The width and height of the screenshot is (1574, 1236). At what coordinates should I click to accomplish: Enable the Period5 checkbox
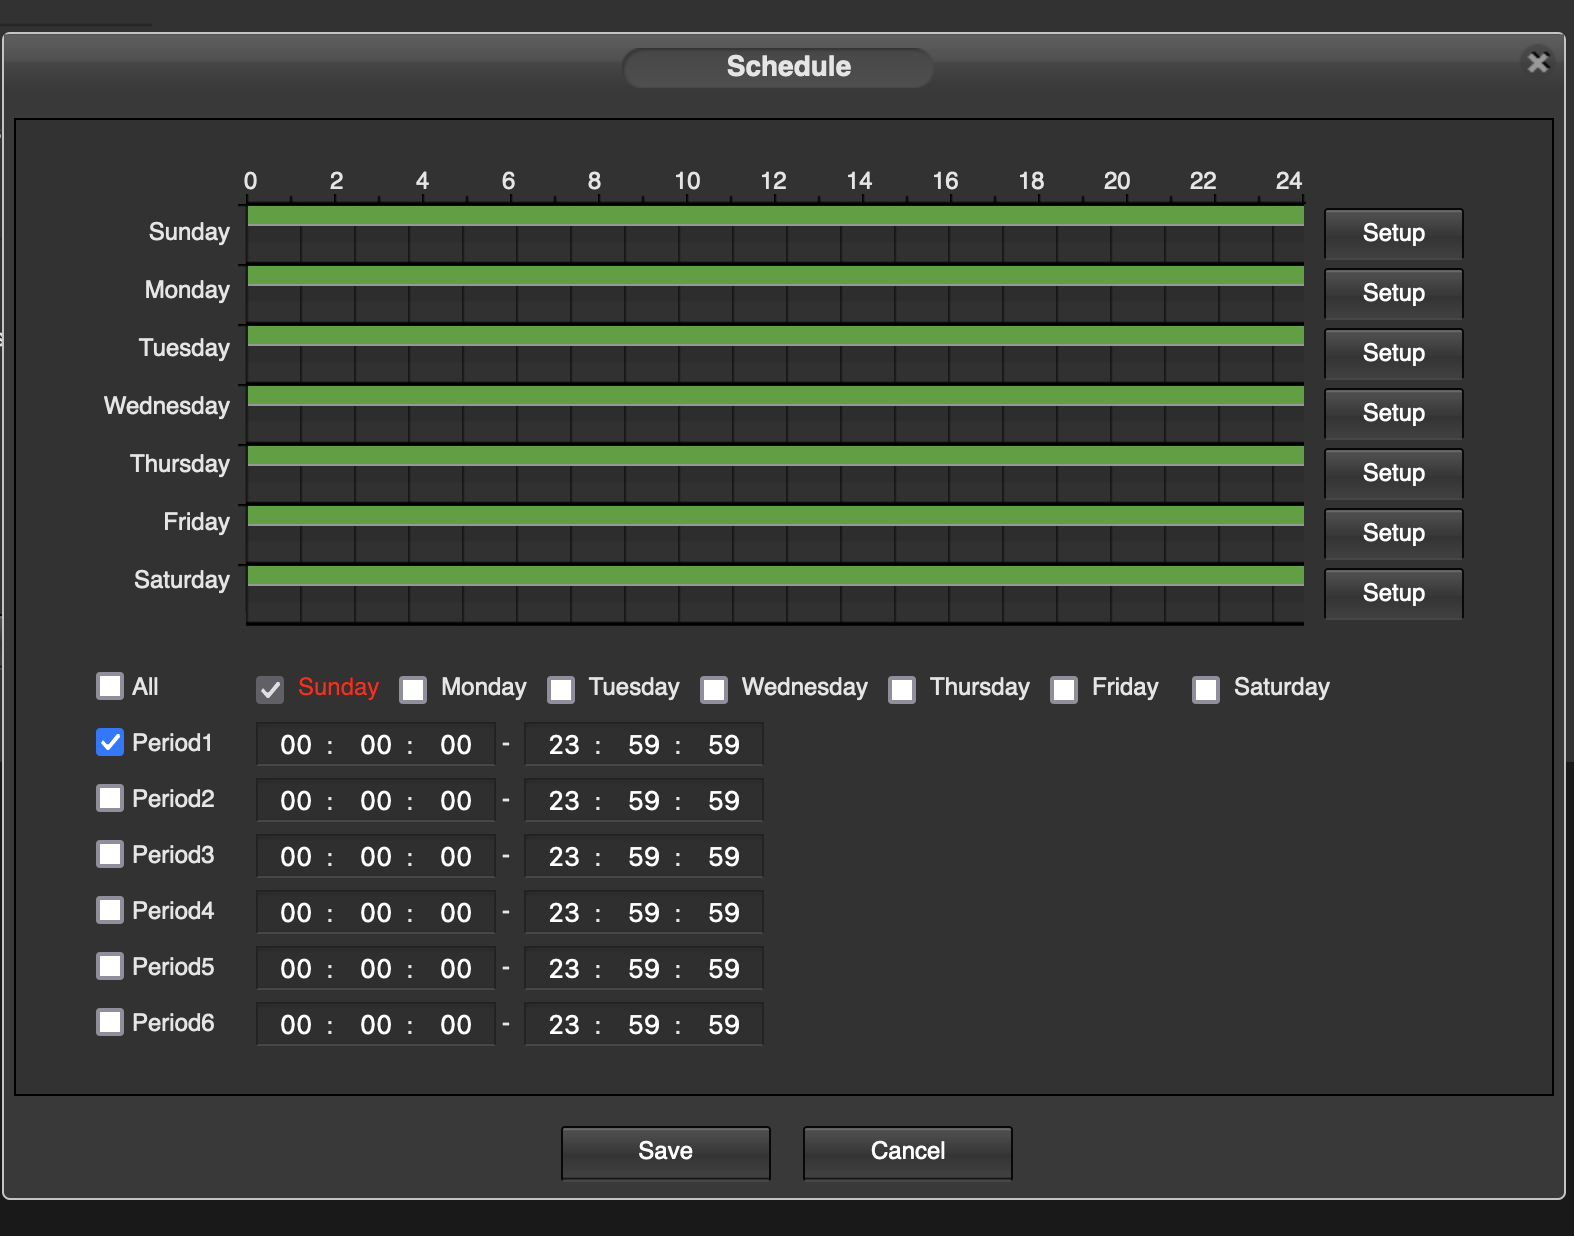110,966
